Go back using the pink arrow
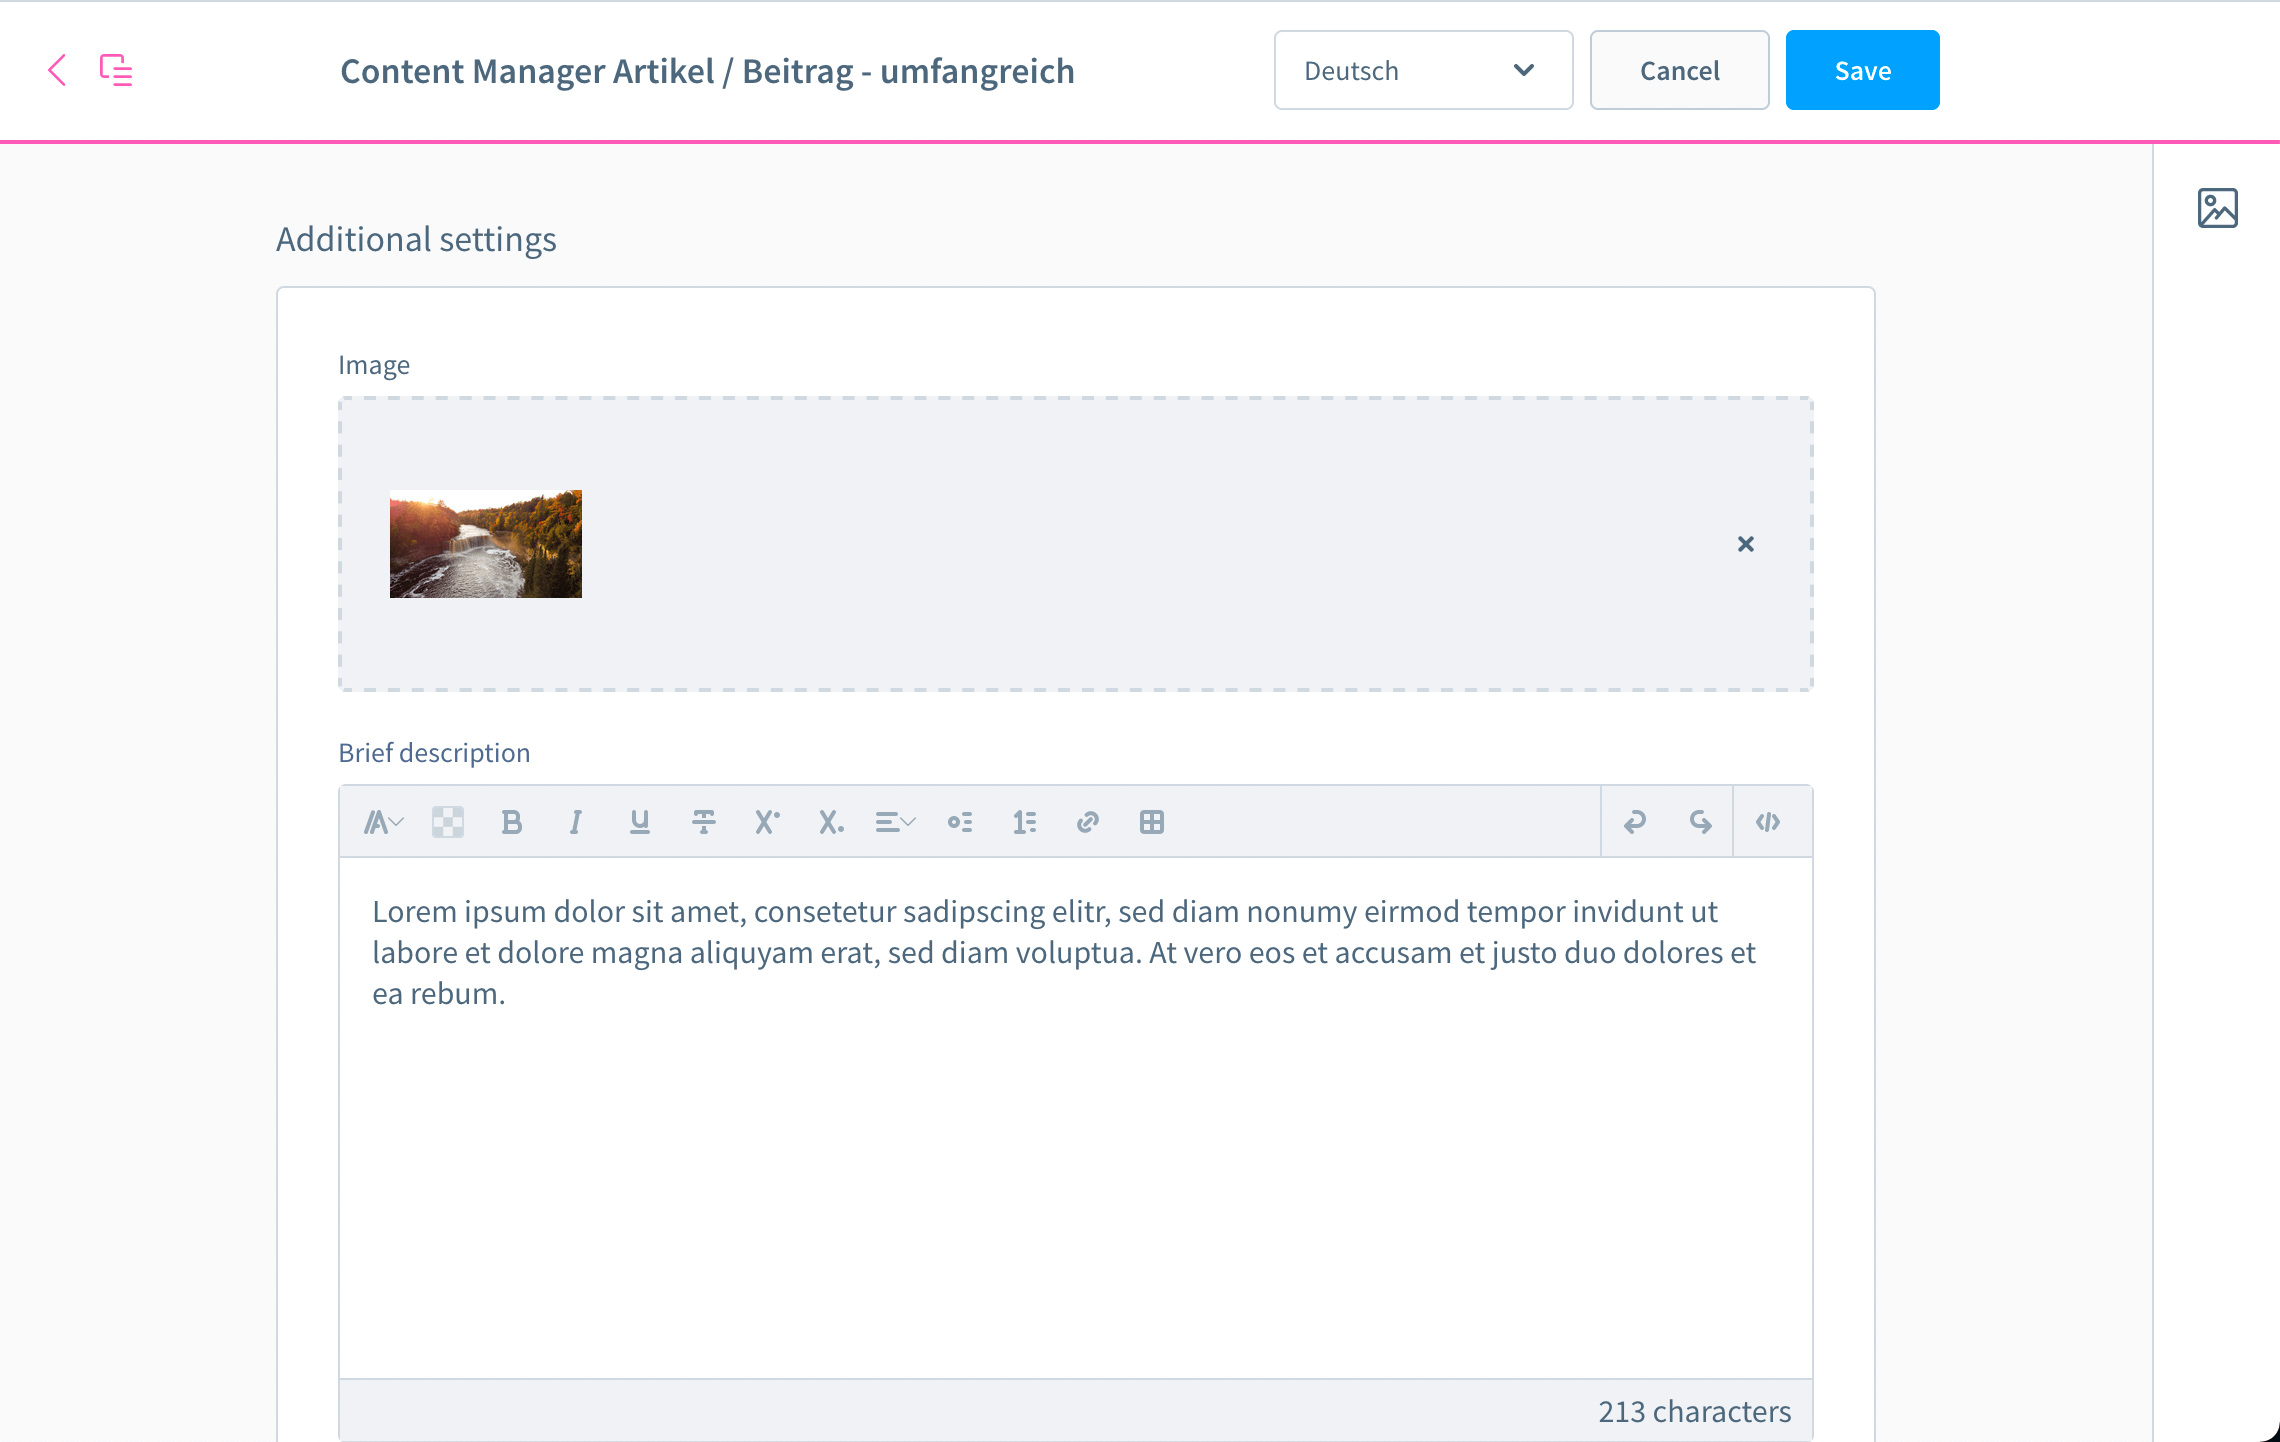Image resolution: width=2280 pixels, height=1442 pixels. coord(57,70)
